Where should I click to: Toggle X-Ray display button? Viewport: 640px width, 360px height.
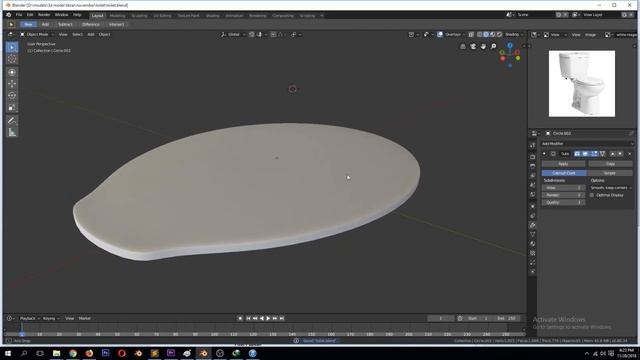click(x=471, y=35)
